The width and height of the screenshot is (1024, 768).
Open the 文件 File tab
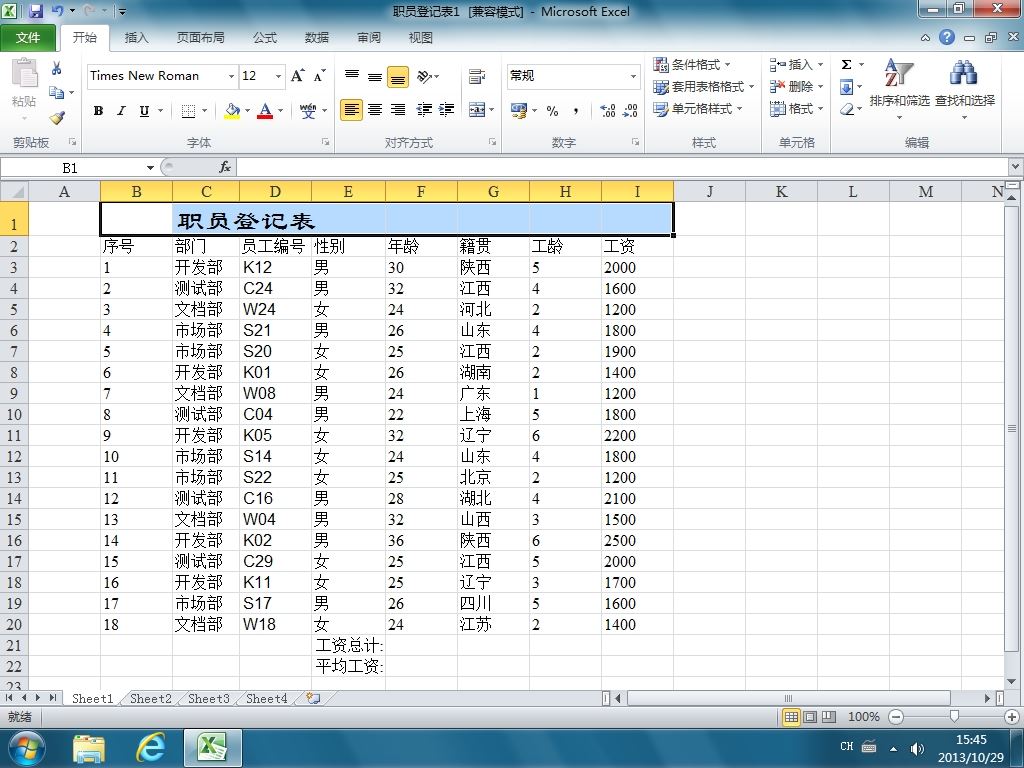point(27,38)
